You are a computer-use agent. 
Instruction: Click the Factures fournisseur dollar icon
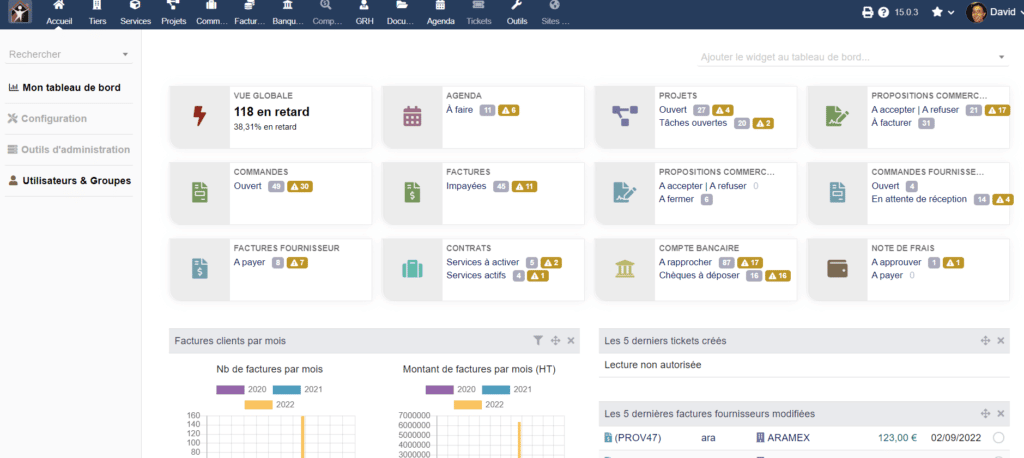200,269
